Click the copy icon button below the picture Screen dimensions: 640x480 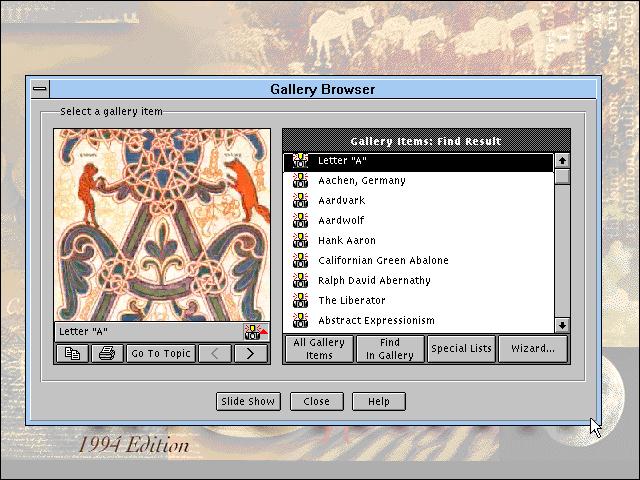tap(72, 353)
